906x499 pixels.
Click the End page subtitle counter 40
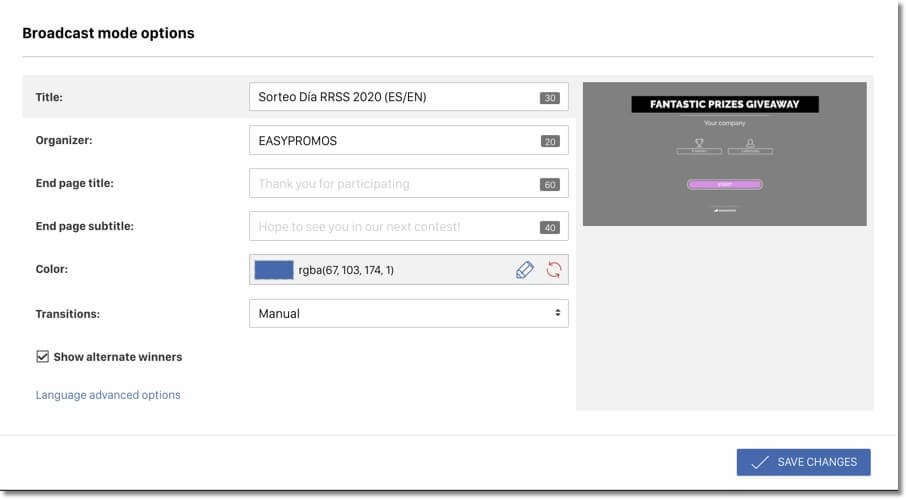[549, 228]
